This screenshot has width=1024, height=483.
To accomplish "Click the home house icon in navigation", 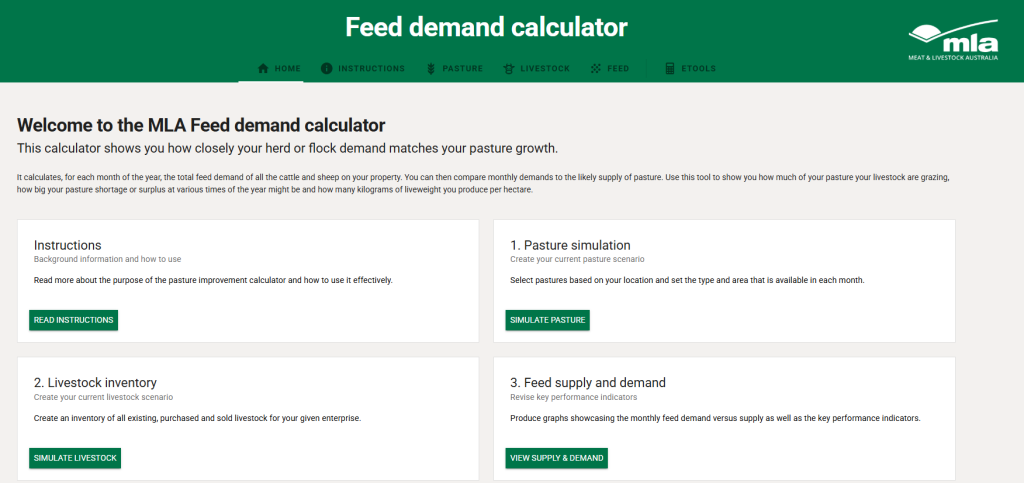I will click(263, 69).
